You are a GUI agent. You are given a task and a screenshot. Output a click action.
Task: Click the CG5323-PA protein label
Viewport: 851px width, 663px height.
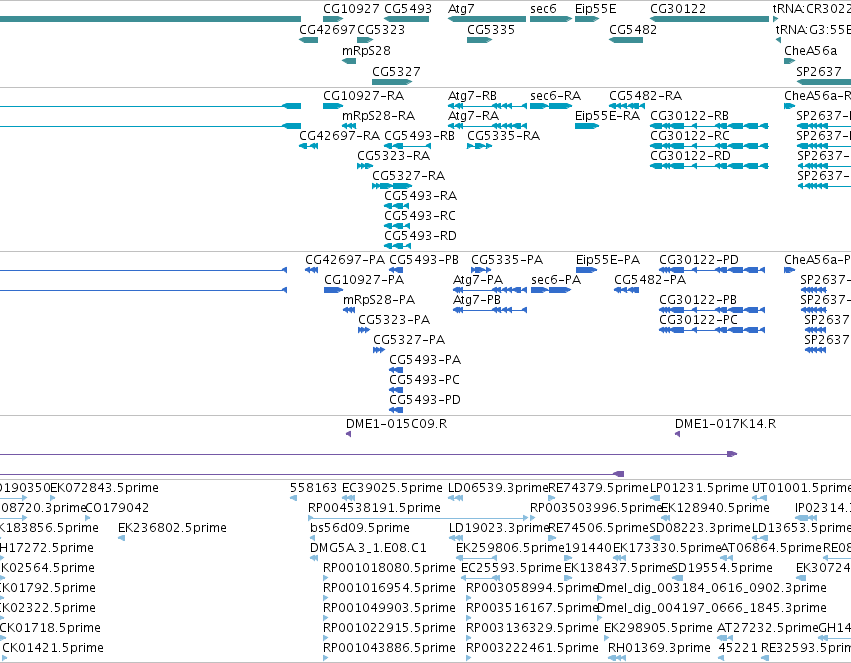click(394, 320)
